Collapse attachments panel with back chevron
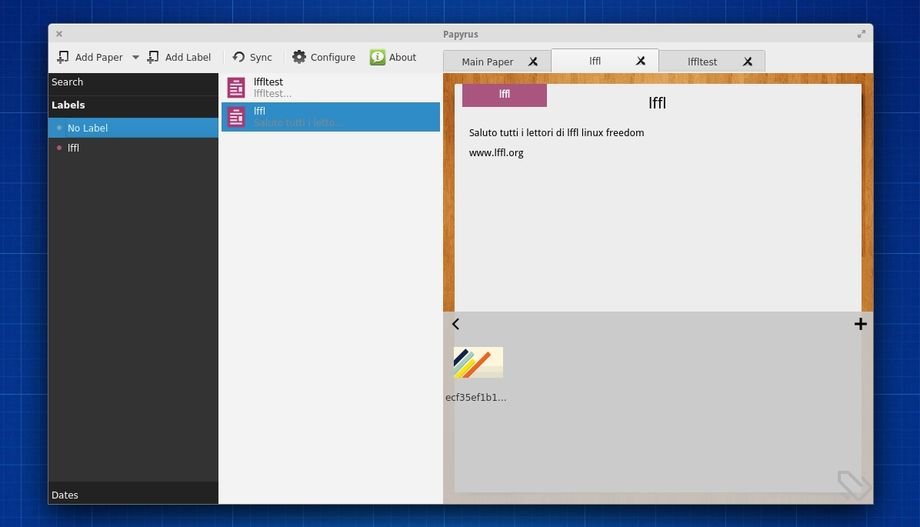 (456, 324)
